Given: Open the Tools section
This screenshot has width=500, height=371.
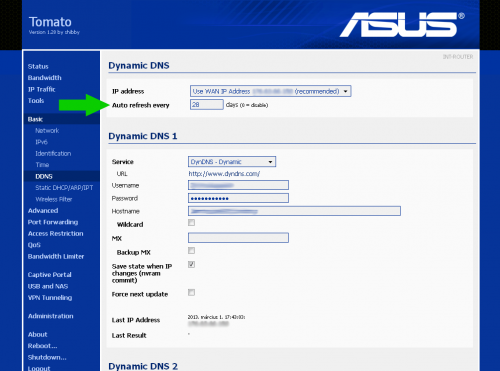Looking at the screenshot, I should [36, 101].
